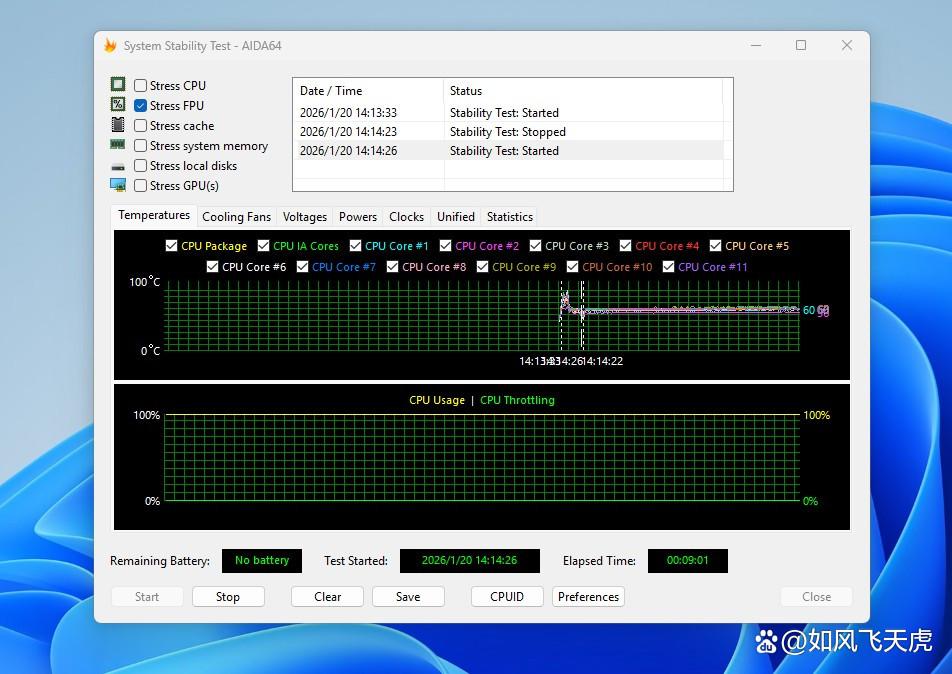Toggle the CPU Core #7 graph checkbox
The height and width of the screenshot is (674, 952).
302,267
